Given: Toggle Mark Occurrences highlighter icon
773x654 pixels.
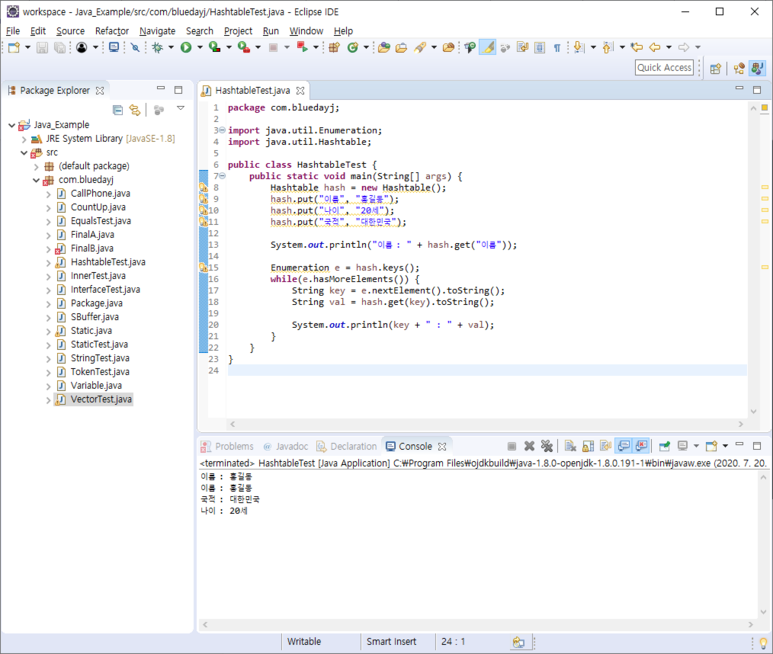Looking at the screenshot, I should click(488, 47).
